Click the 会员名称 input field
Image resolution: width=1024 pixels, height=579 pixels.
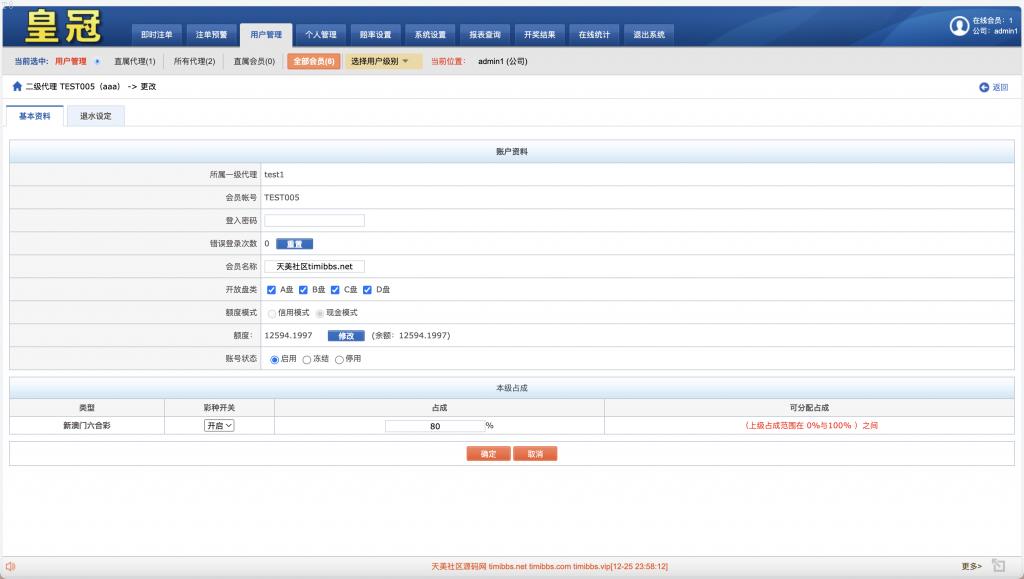314,266
